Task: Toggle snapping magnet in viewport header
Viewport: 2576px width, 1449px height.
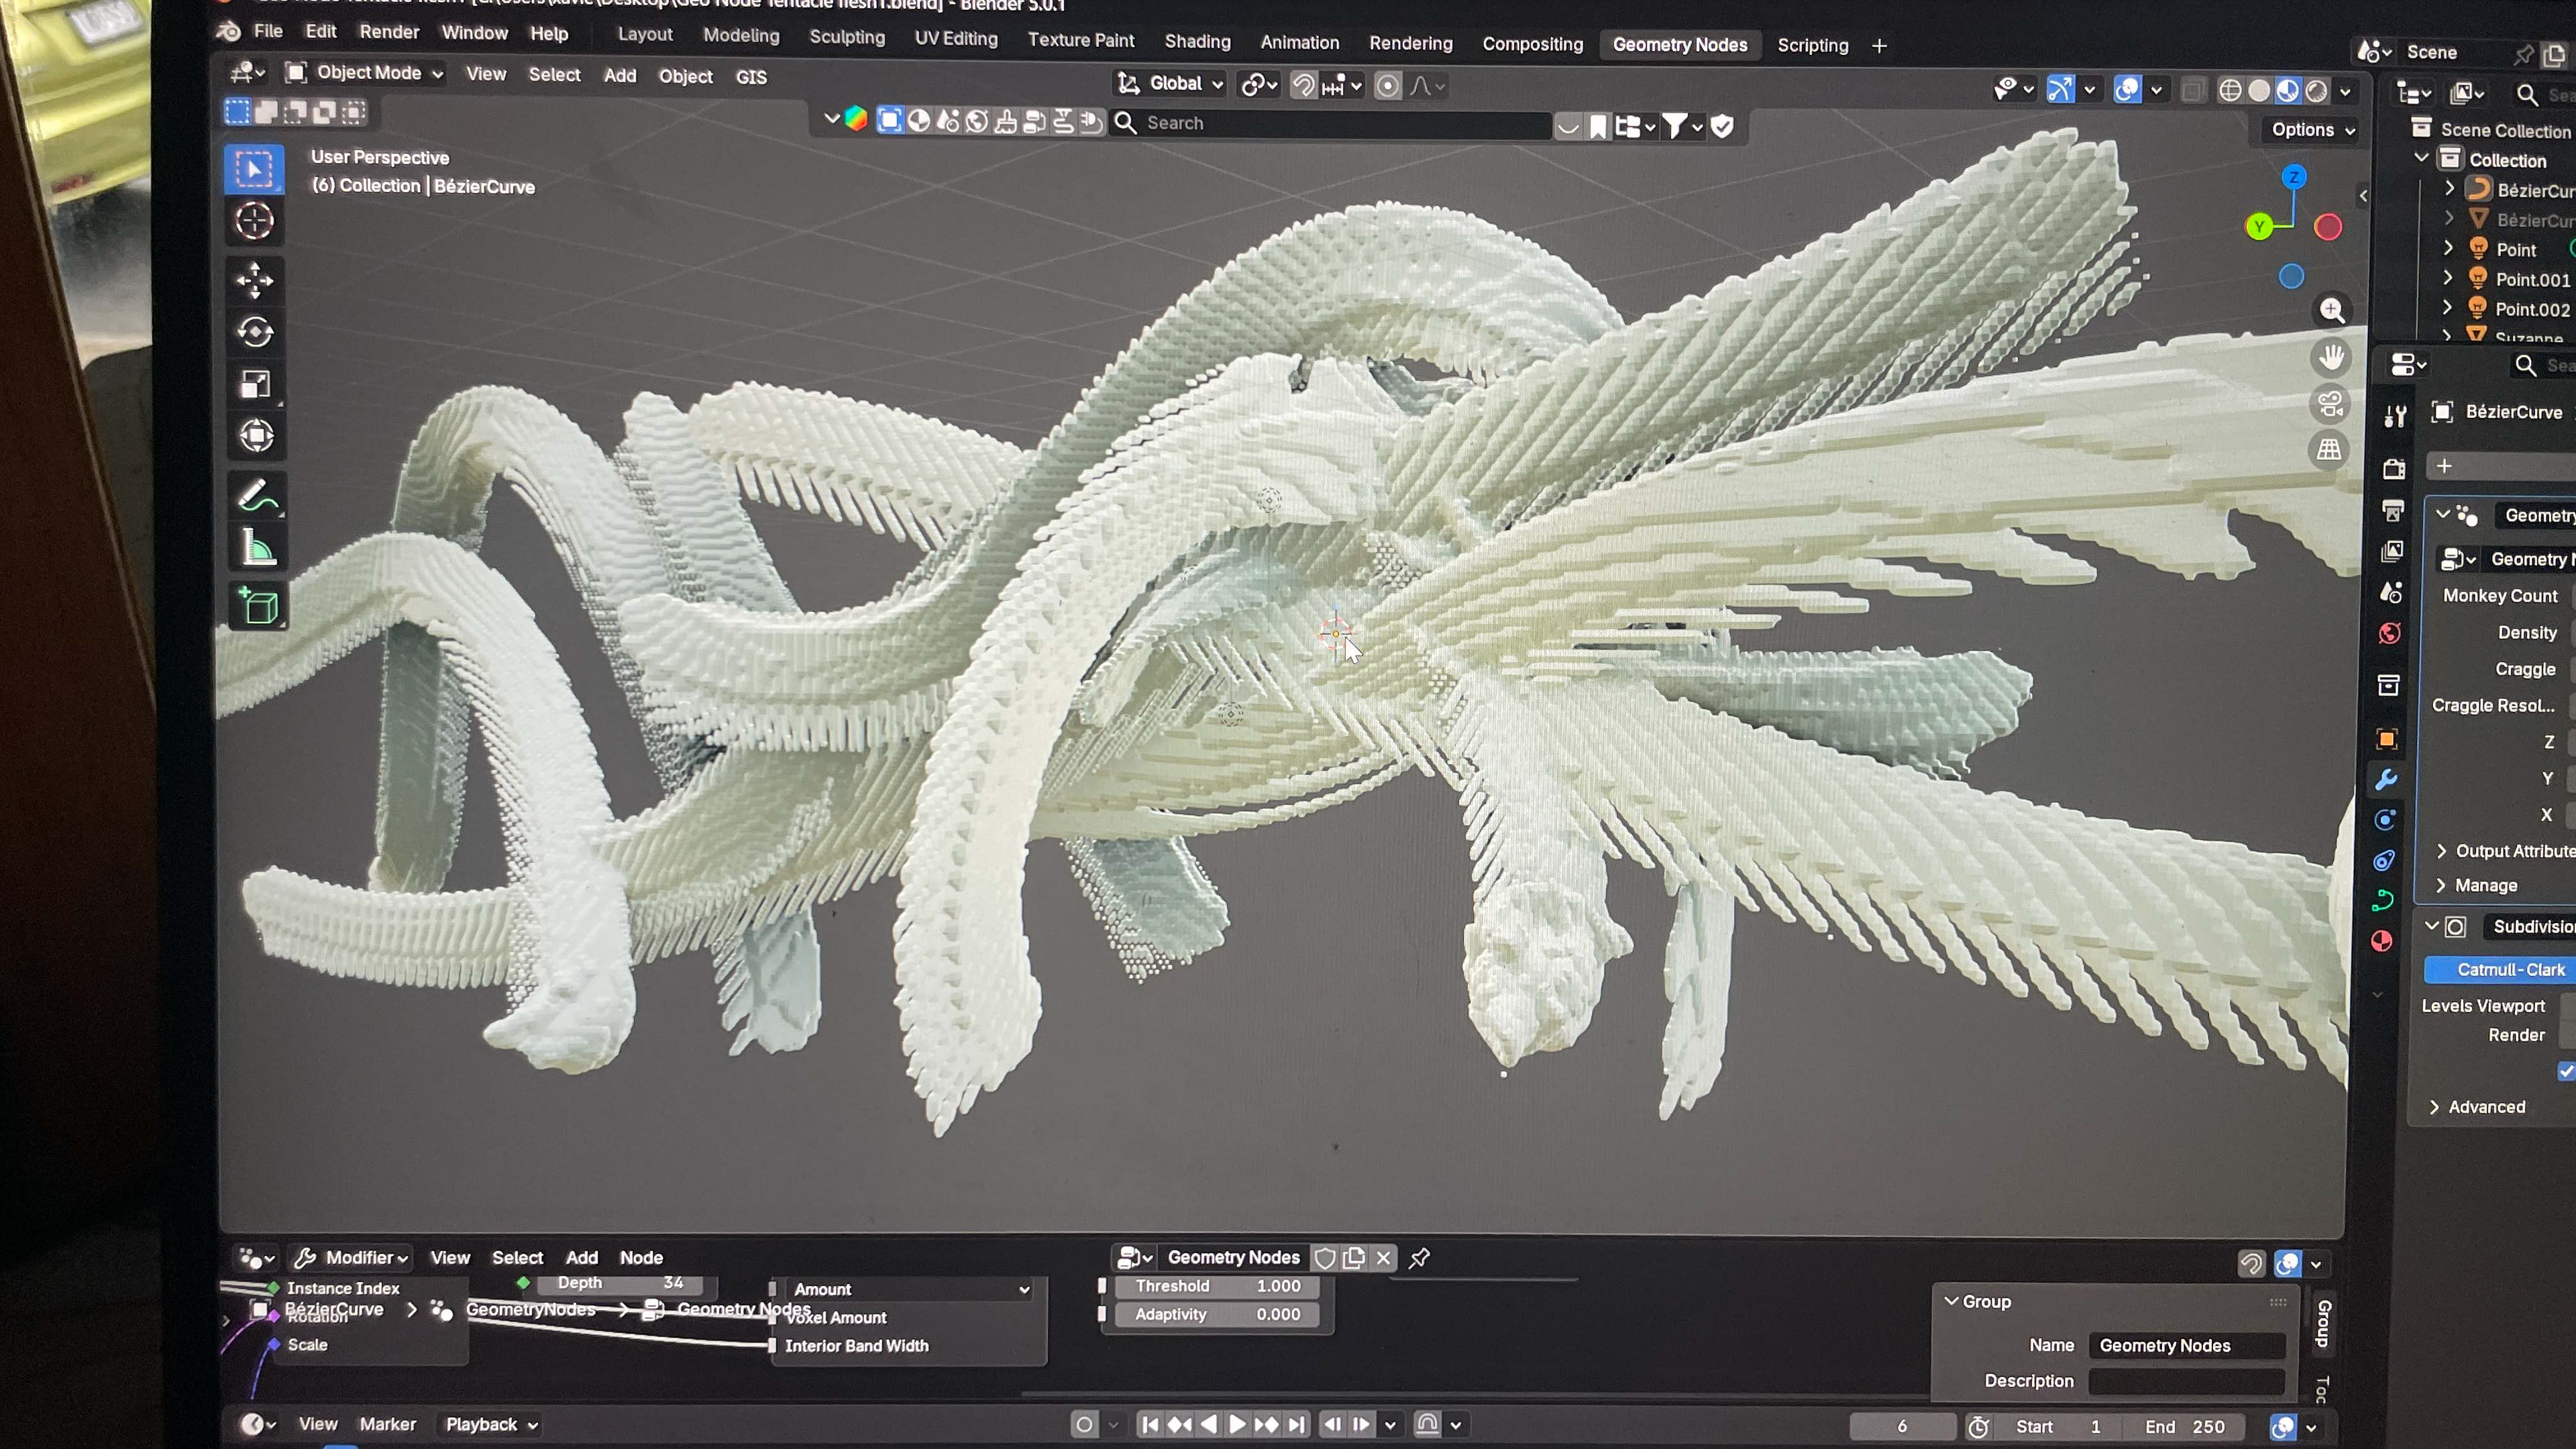Action: click(1302, 86)
